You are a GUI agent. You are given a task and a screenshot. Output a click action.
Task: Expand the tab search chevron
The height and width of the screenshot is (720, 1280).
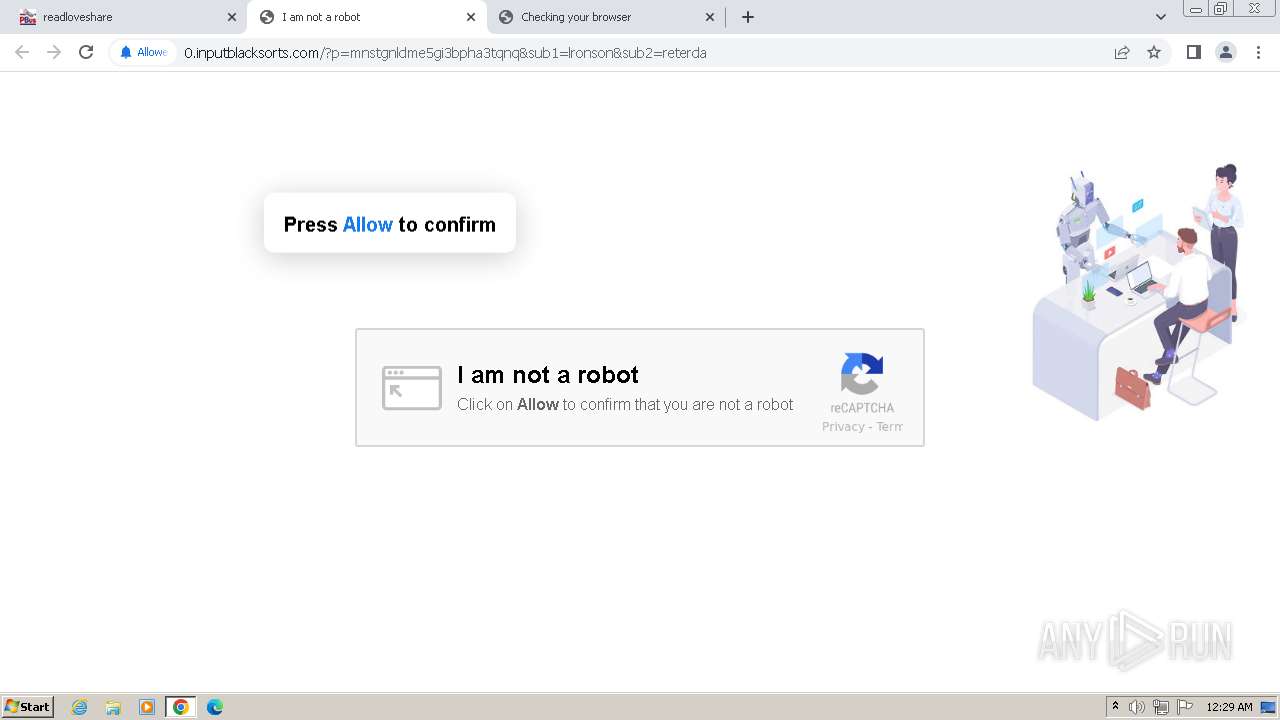tap(1160, 17)
